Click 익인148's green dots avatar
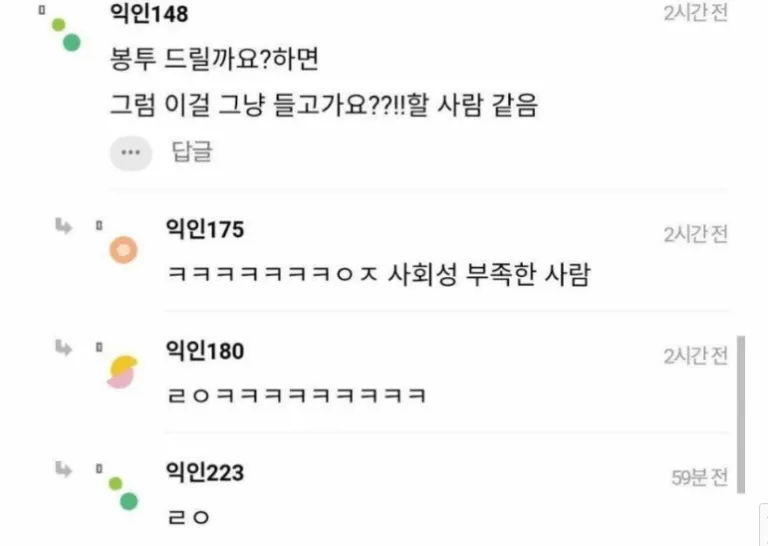This screenshot has width=768, height=546. (x=66, y=35)
